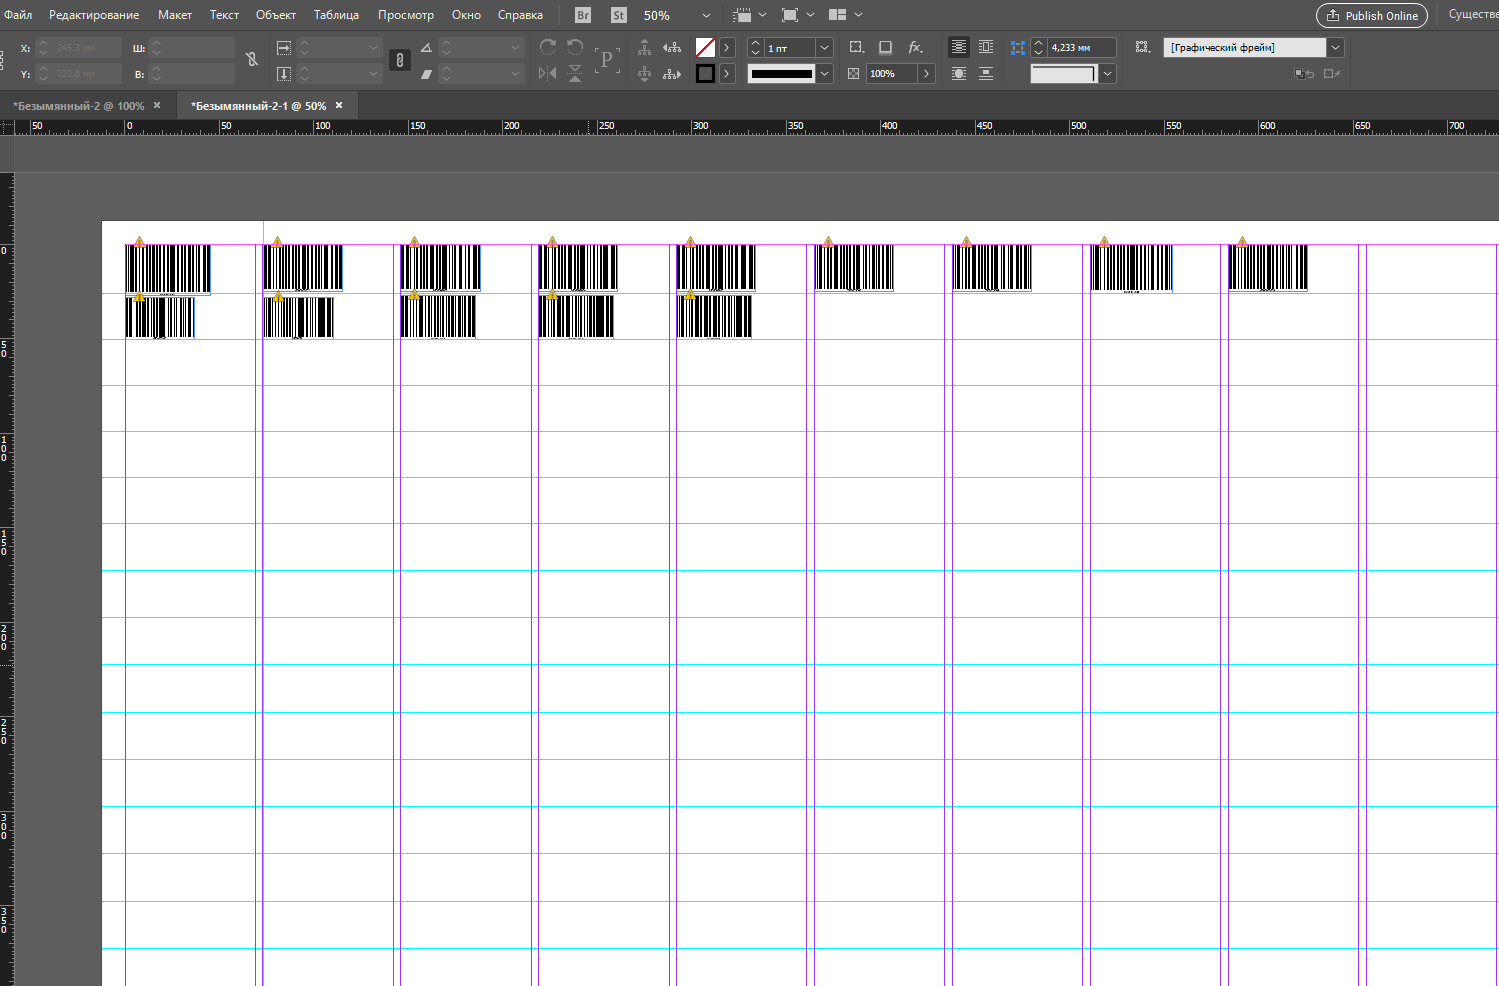Click the clear attributes not defined icon
This screenshot has height=986, width=1499.
click(1332, 73)
